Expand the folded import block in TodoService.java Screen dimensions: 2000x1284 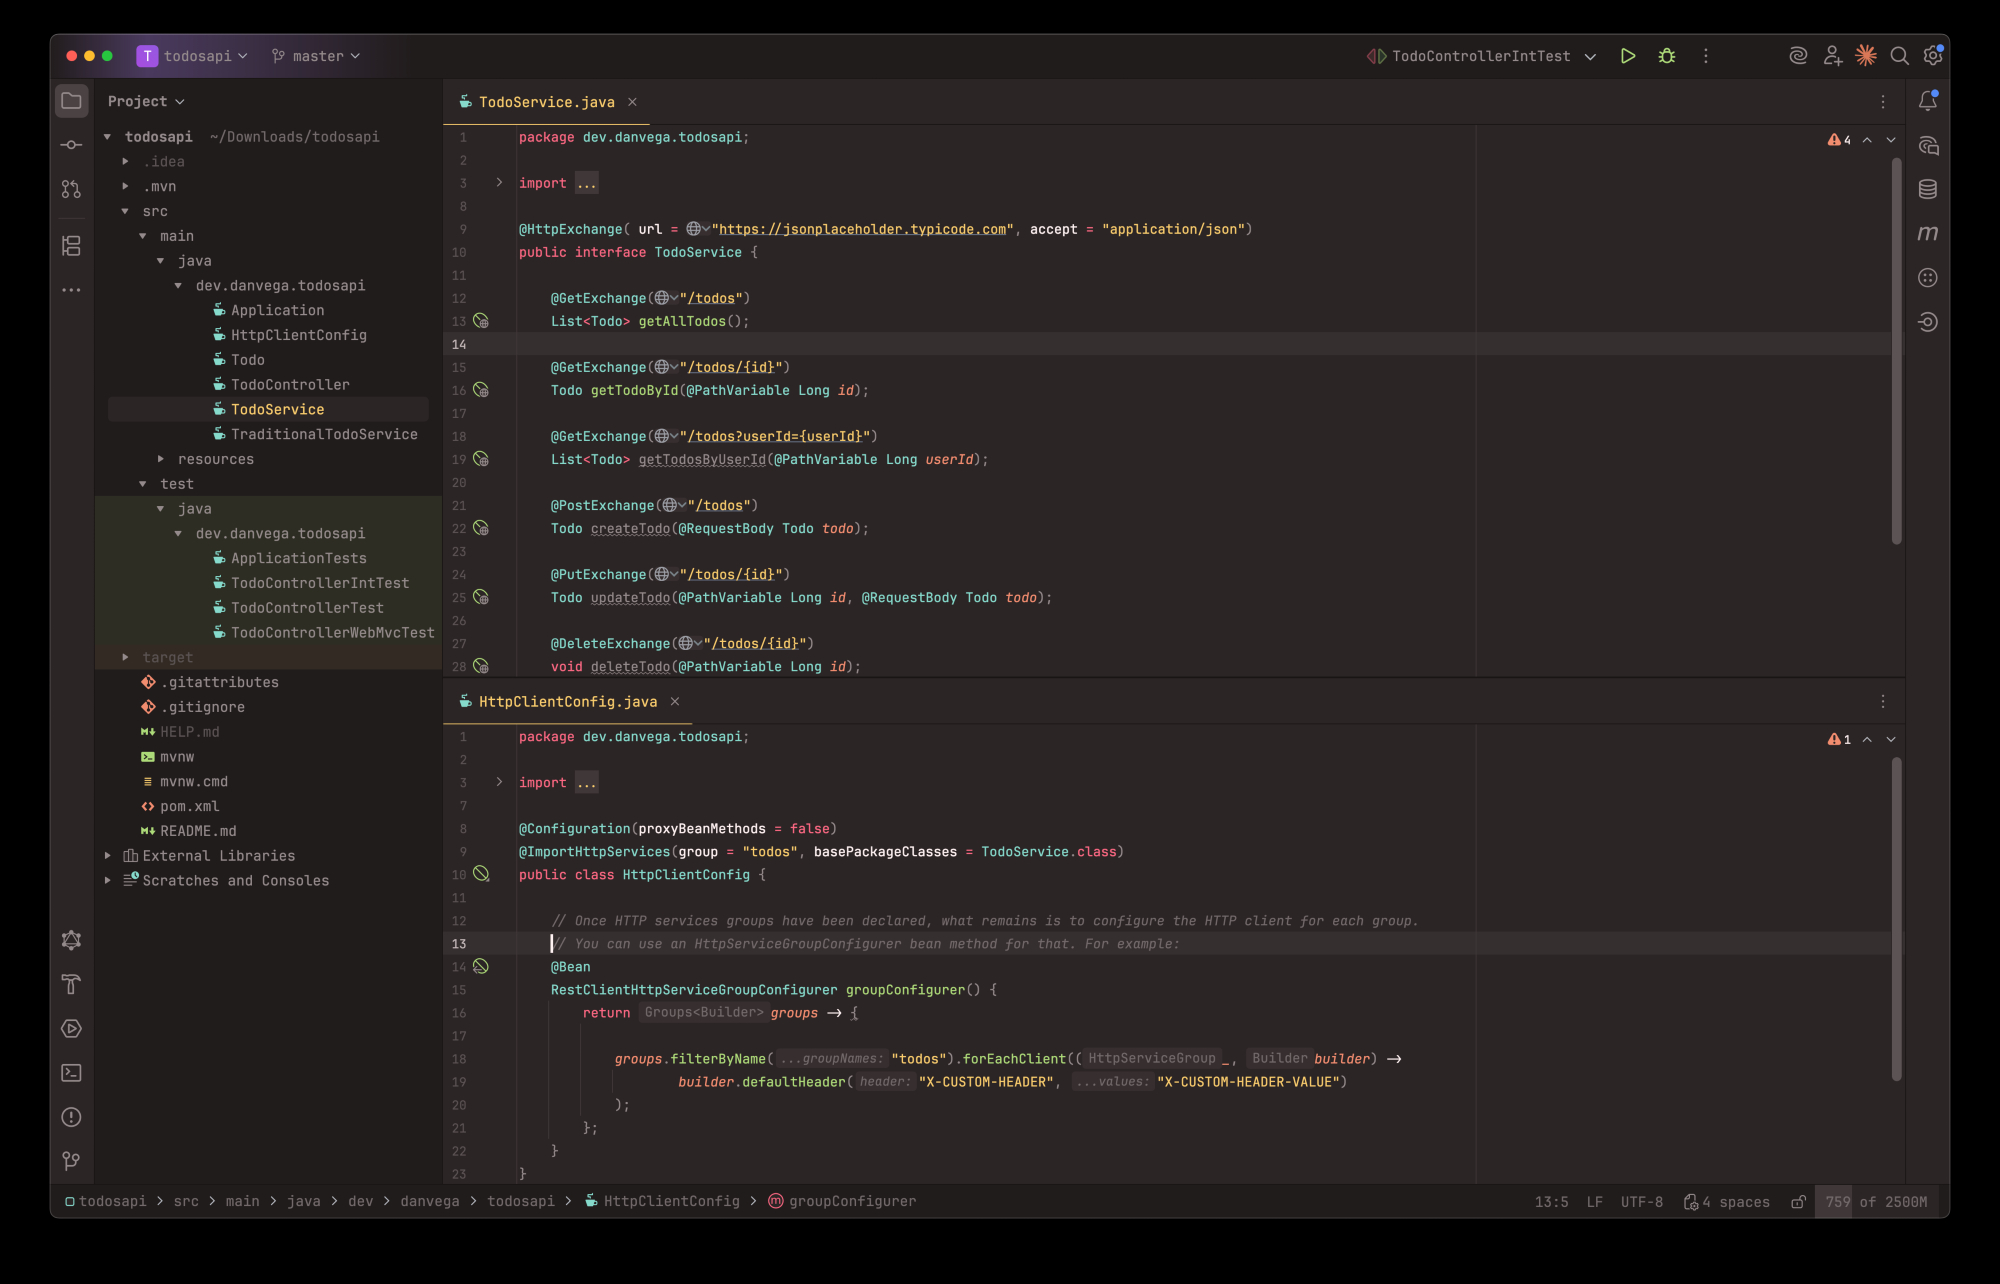pyautogui.click(x=499, y=183)
